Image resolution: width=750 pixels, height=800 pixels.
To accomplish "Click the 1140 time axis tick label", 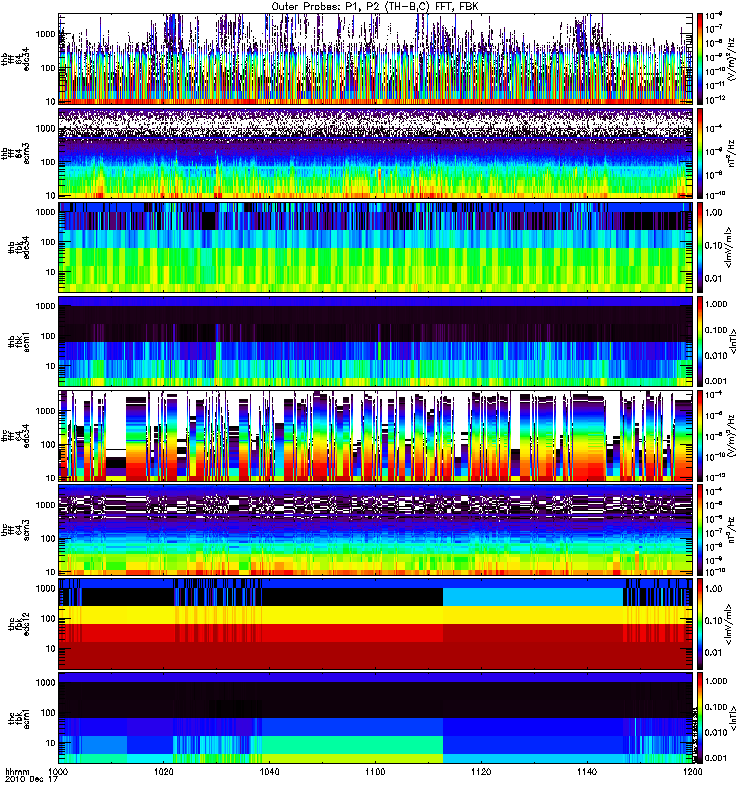I will [x=587, y=771].
